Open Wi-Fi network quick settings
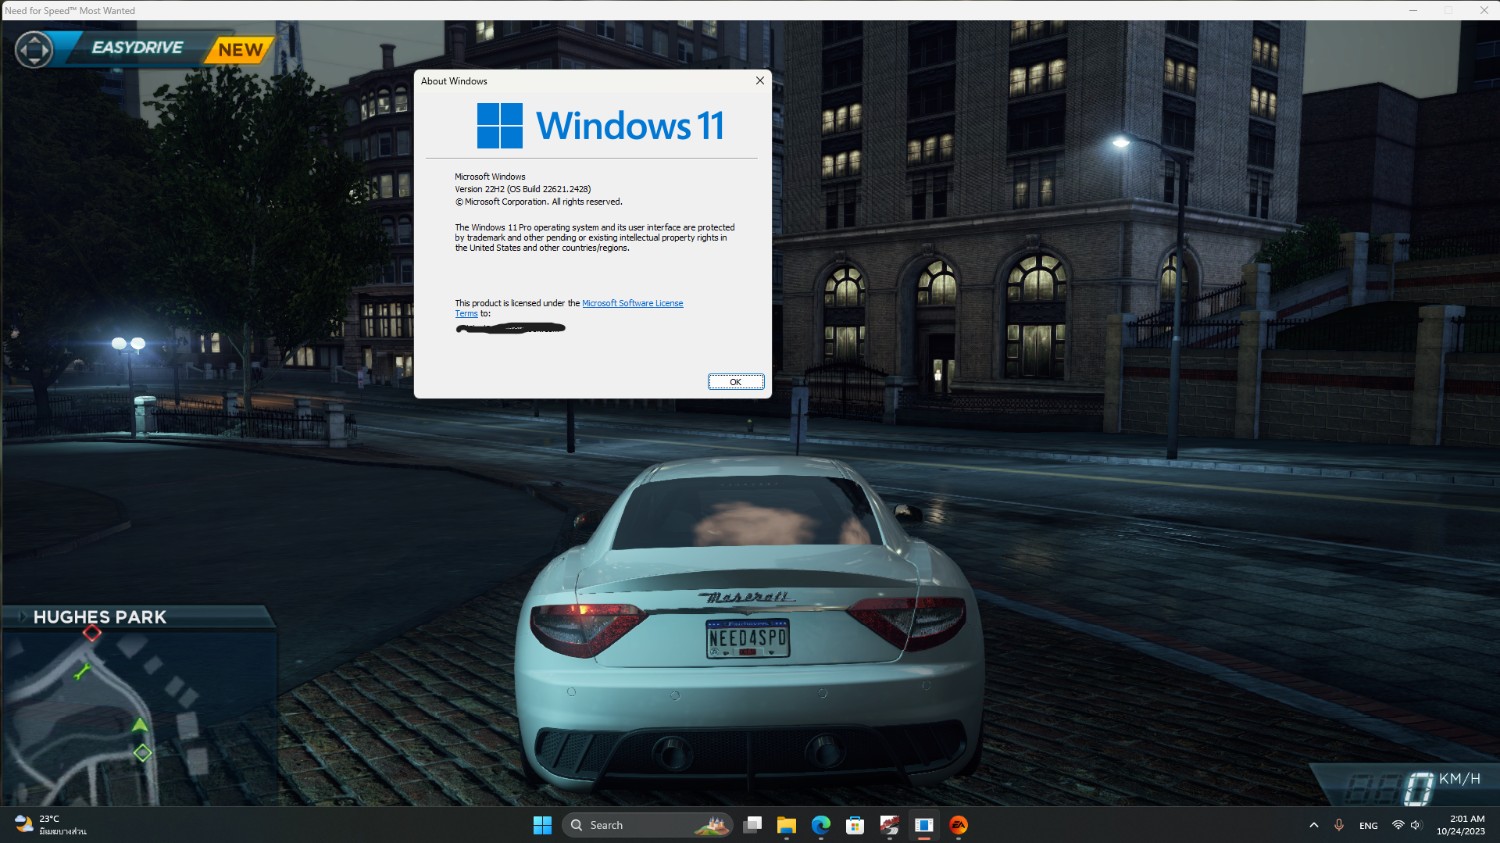 (1398, 825)
